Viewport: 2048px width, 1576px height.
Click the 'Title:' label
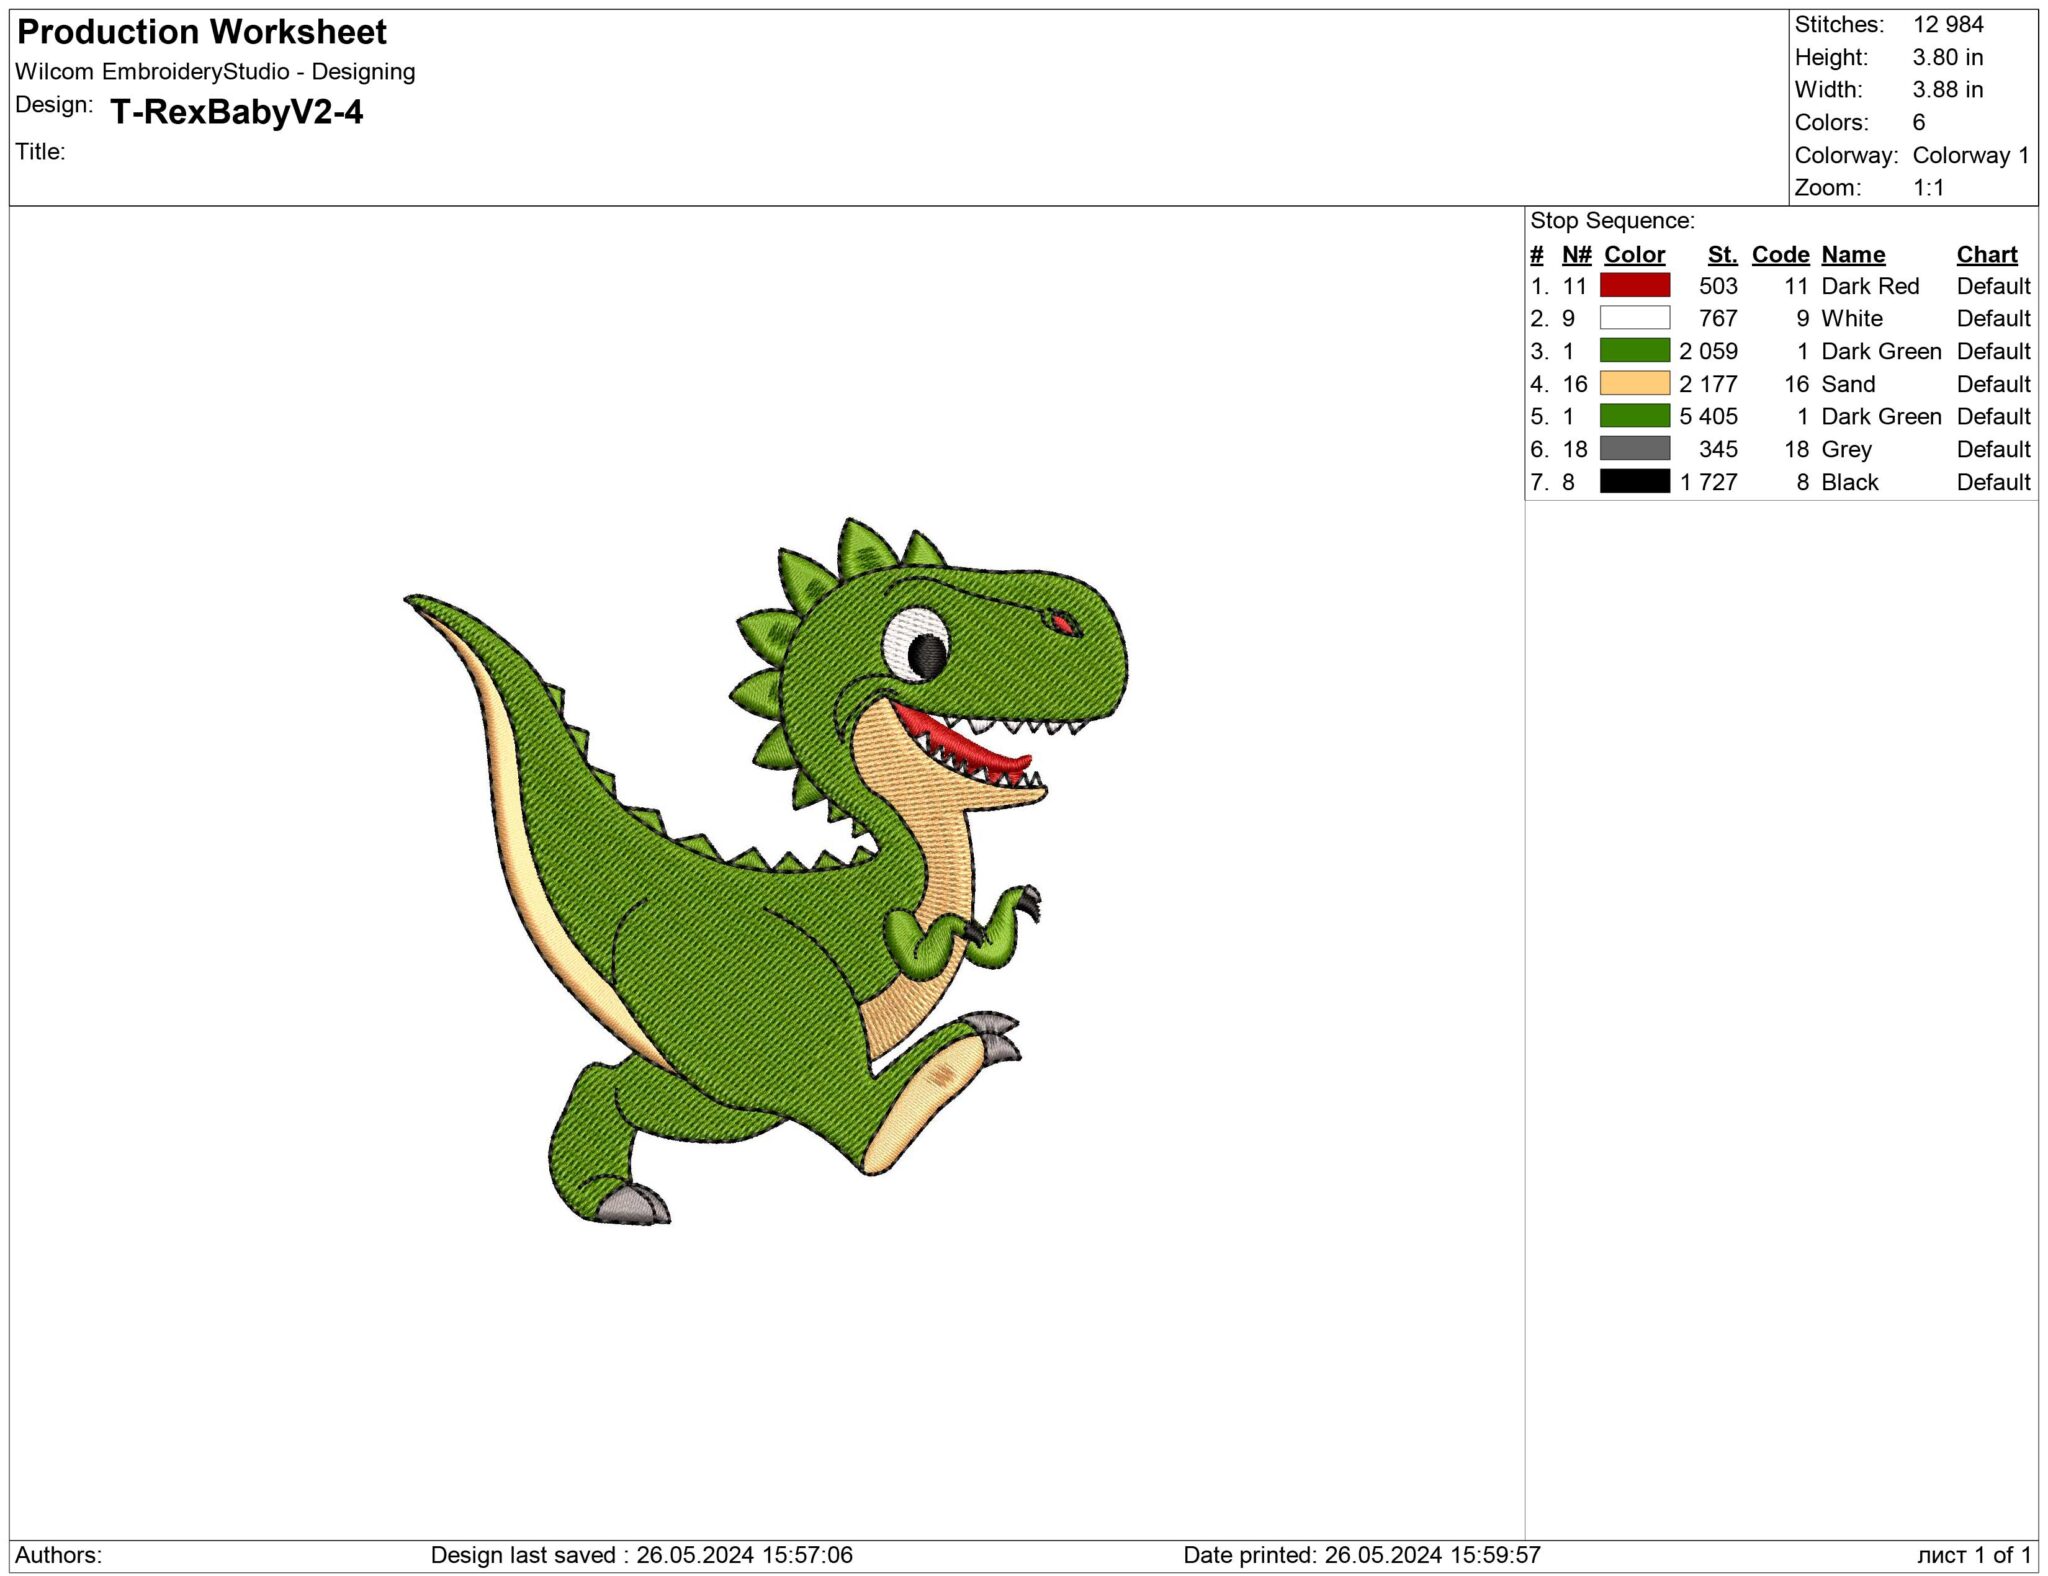click(40, 152)
